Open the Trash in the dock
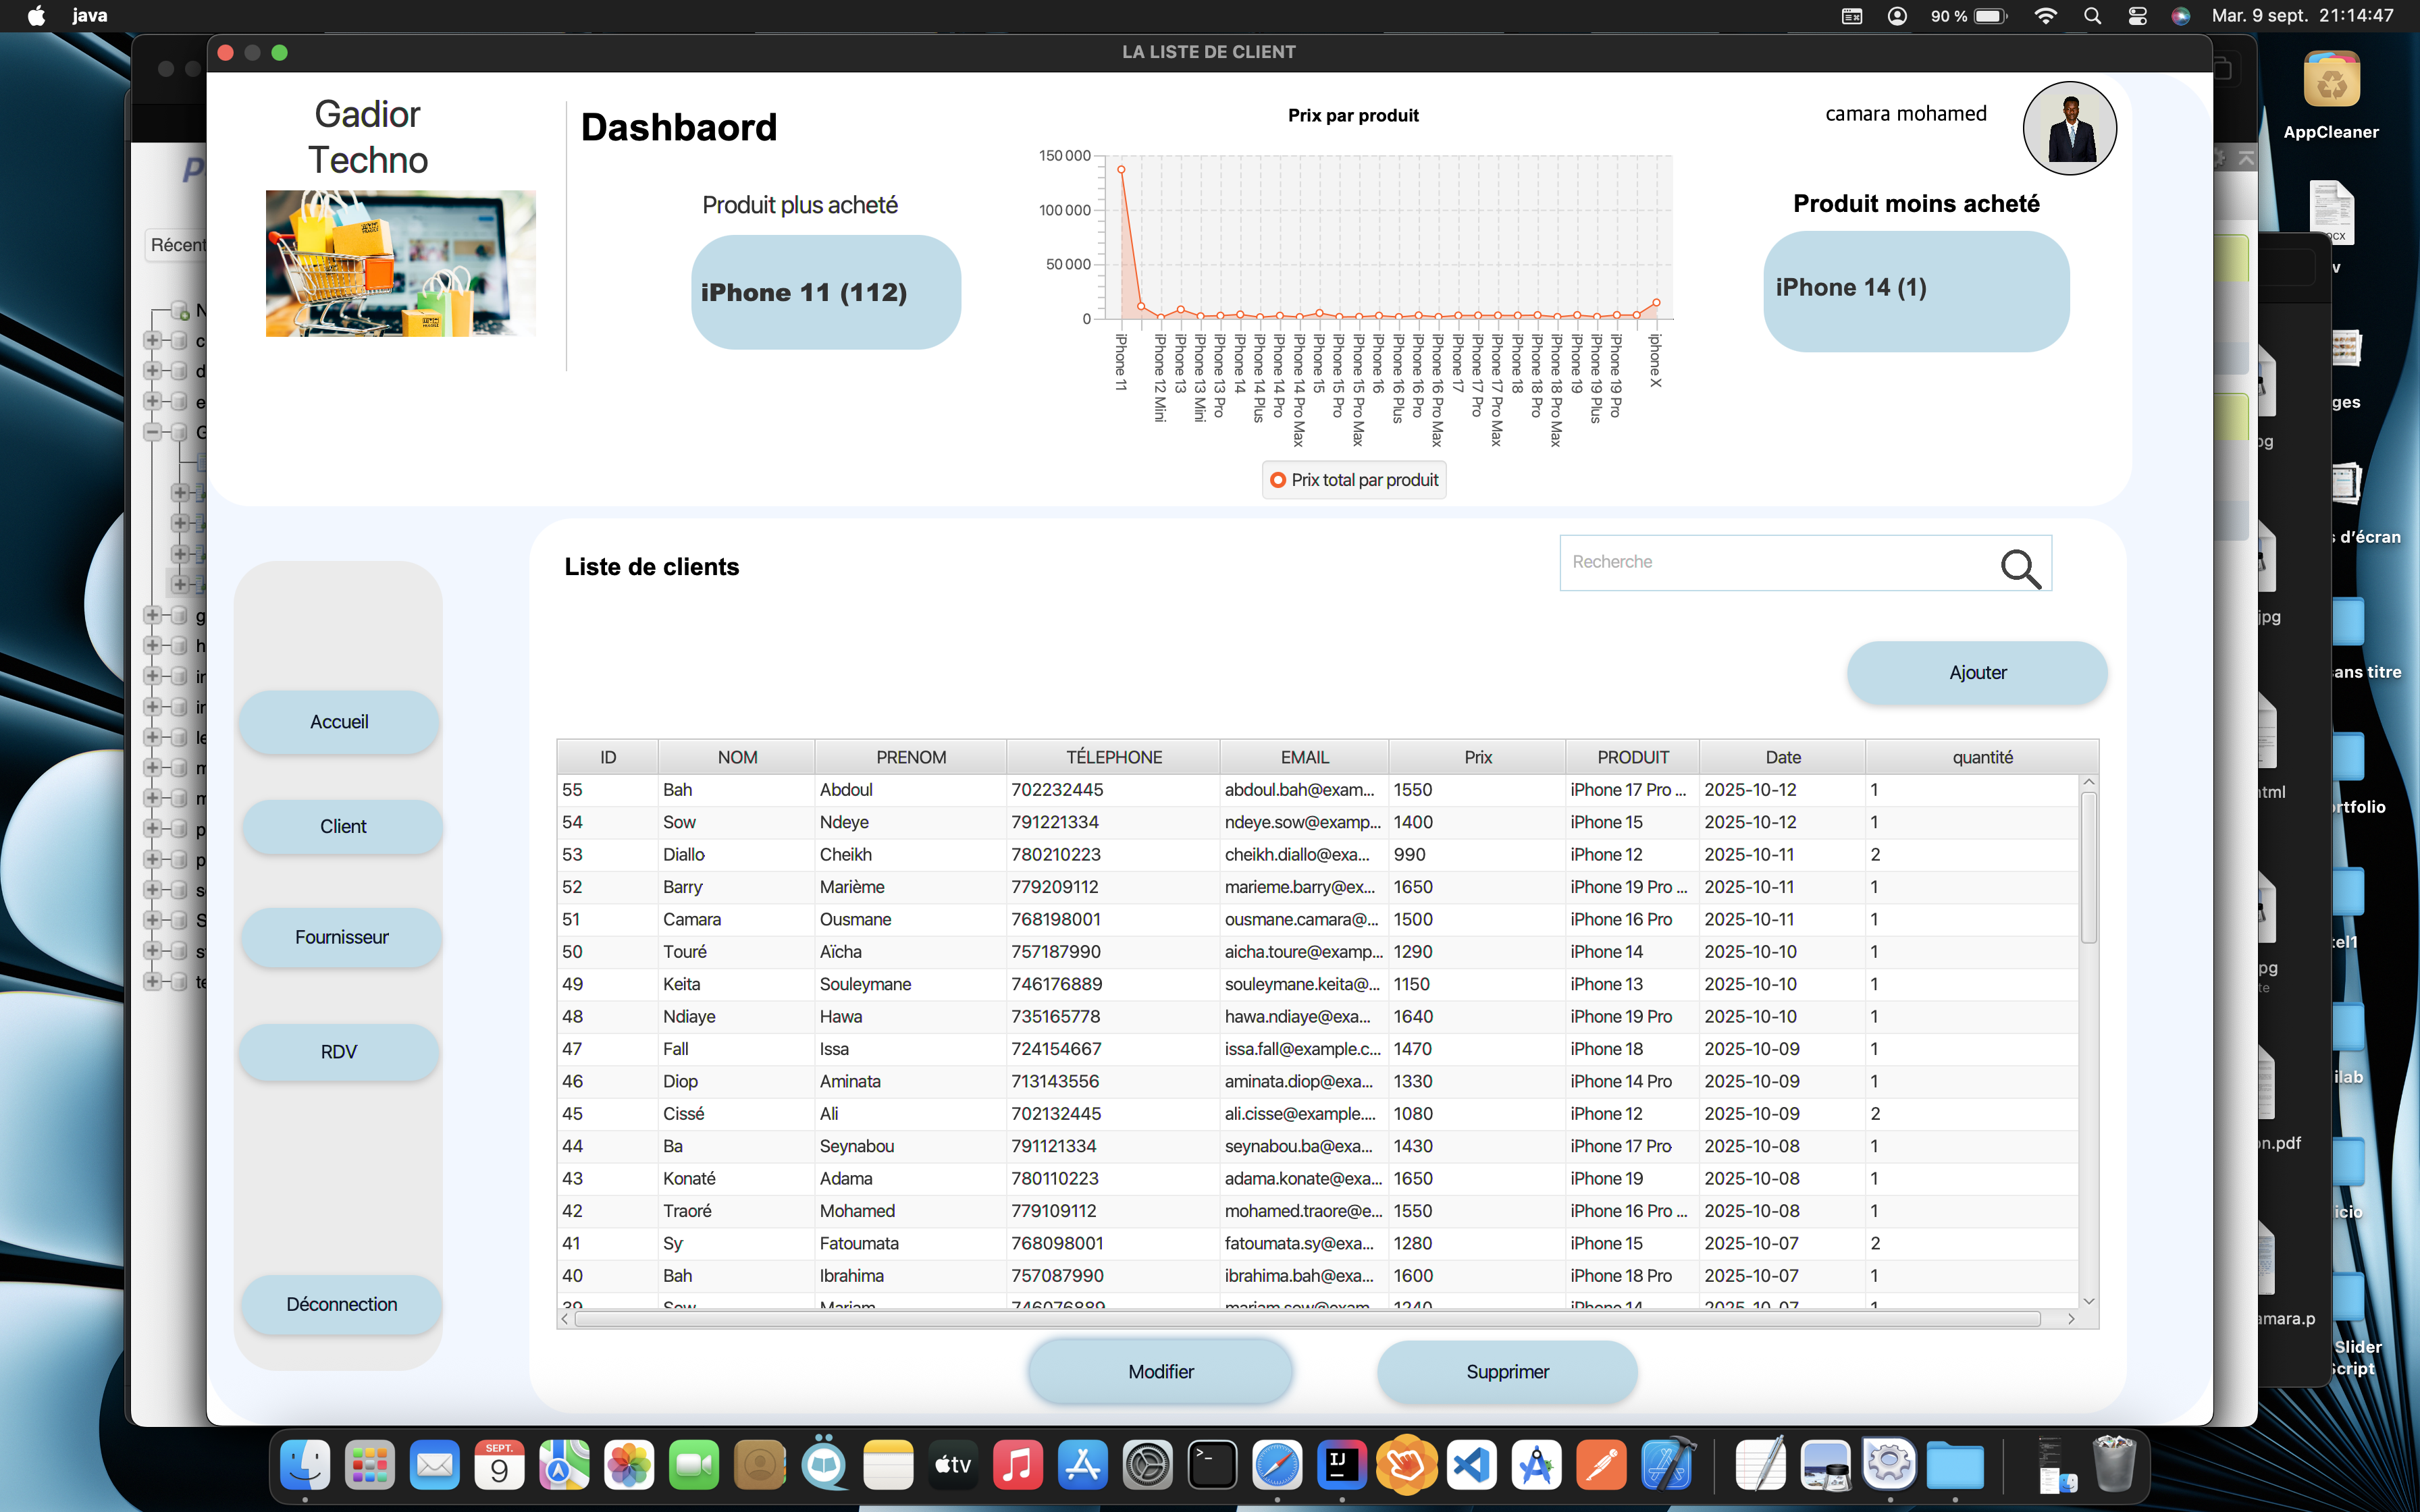The image size is (2420, 1512). click(2114, 1466)
